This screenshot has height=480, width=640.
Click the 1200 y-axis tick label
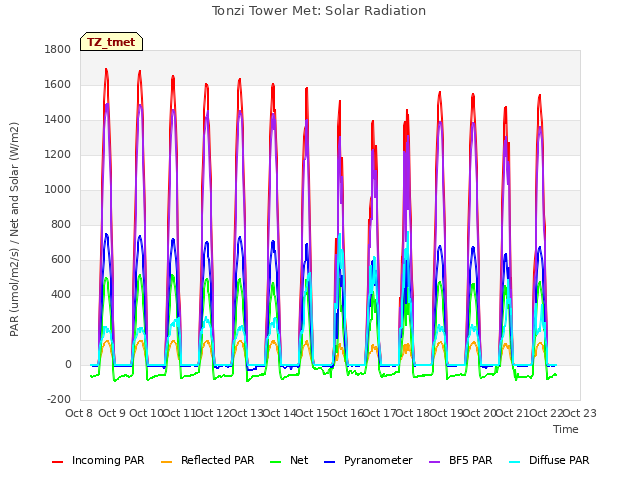(58, 155)
